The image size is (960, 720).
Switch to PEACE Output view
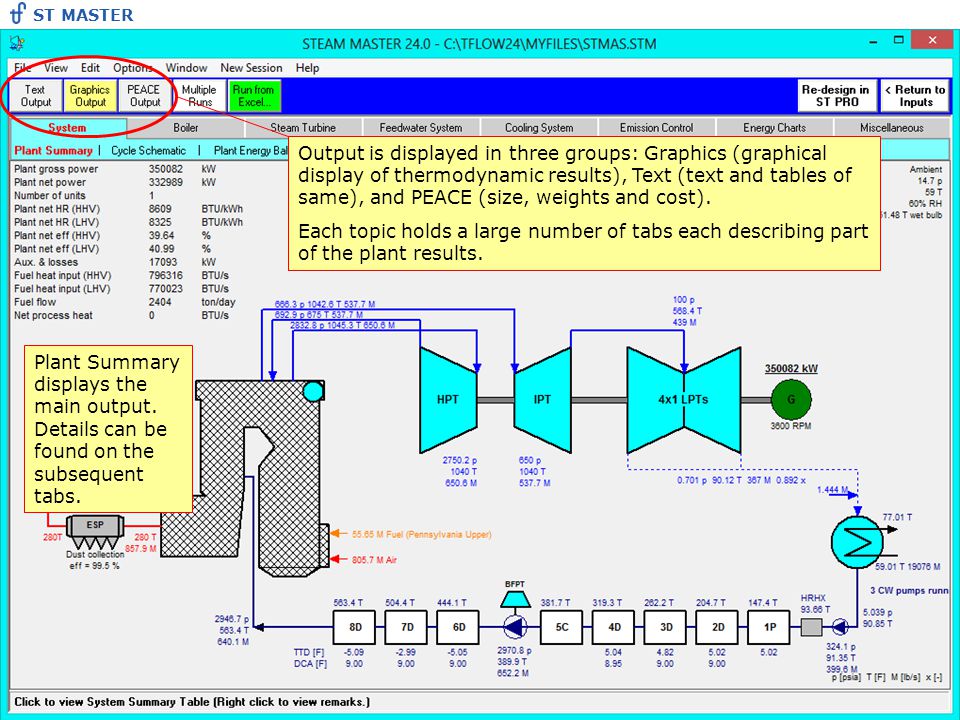click(x=144, y=96)
